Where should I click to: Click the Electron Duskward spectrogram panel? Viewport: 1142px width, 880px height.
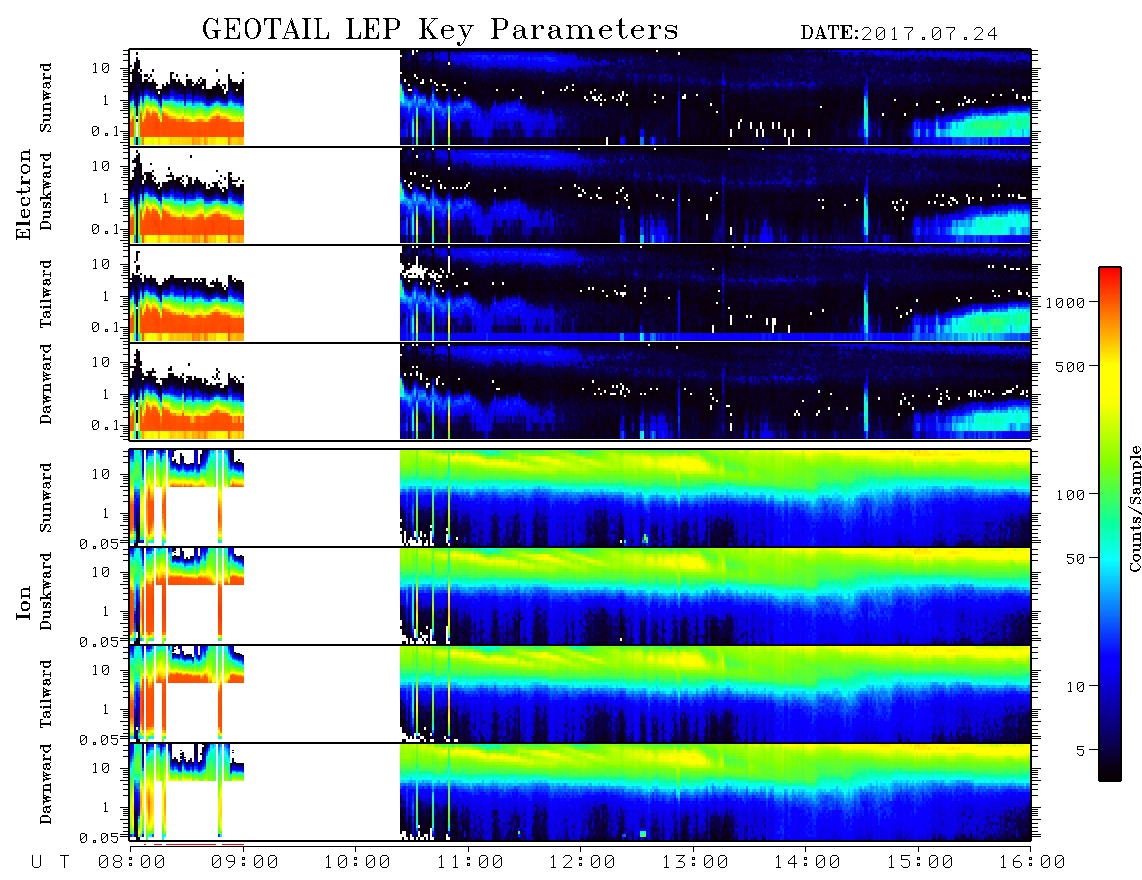pos(580,195)
